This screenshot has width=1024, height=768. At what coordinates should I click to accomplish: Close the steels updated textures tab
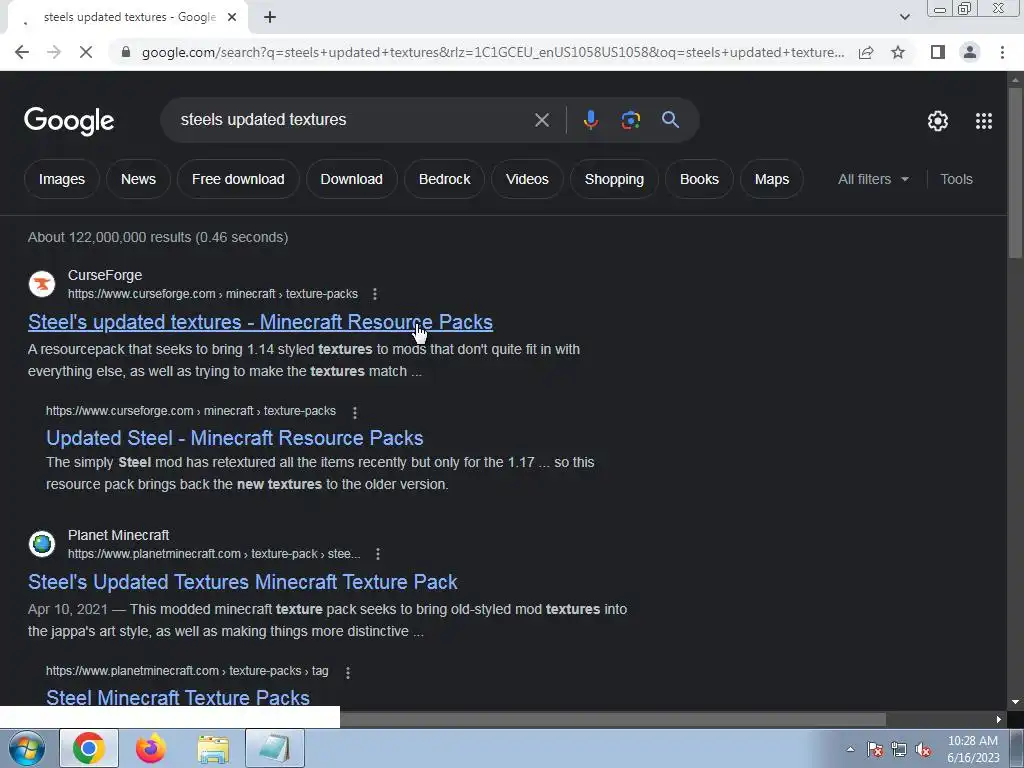tap(232, 18)
